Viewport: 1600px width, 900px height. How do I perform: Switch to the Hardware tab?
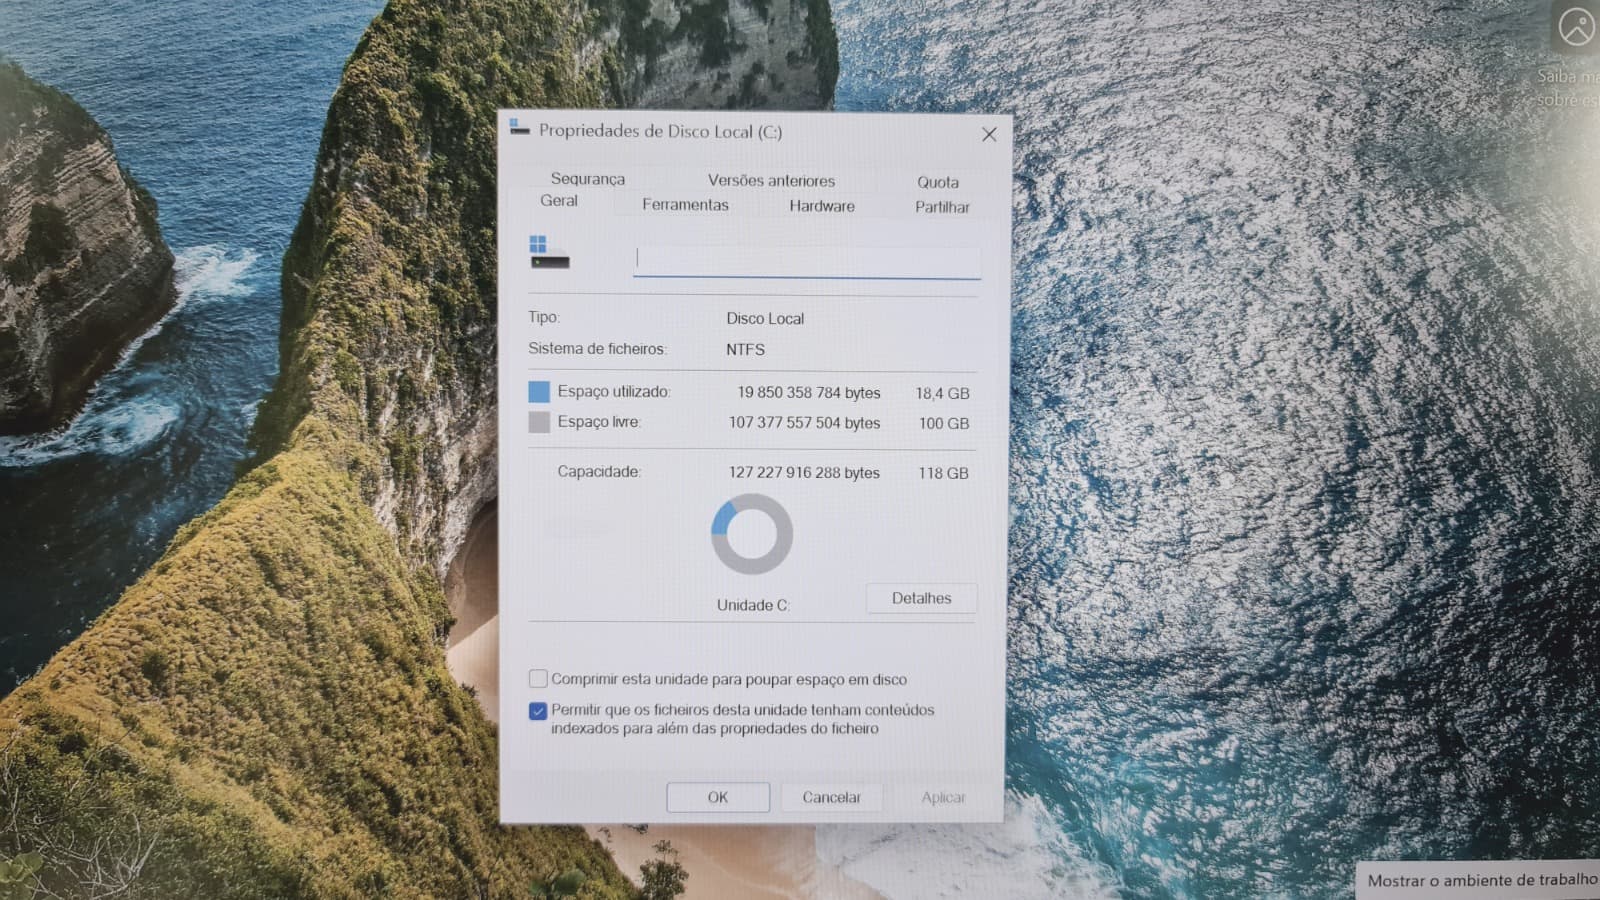[822, 206]
